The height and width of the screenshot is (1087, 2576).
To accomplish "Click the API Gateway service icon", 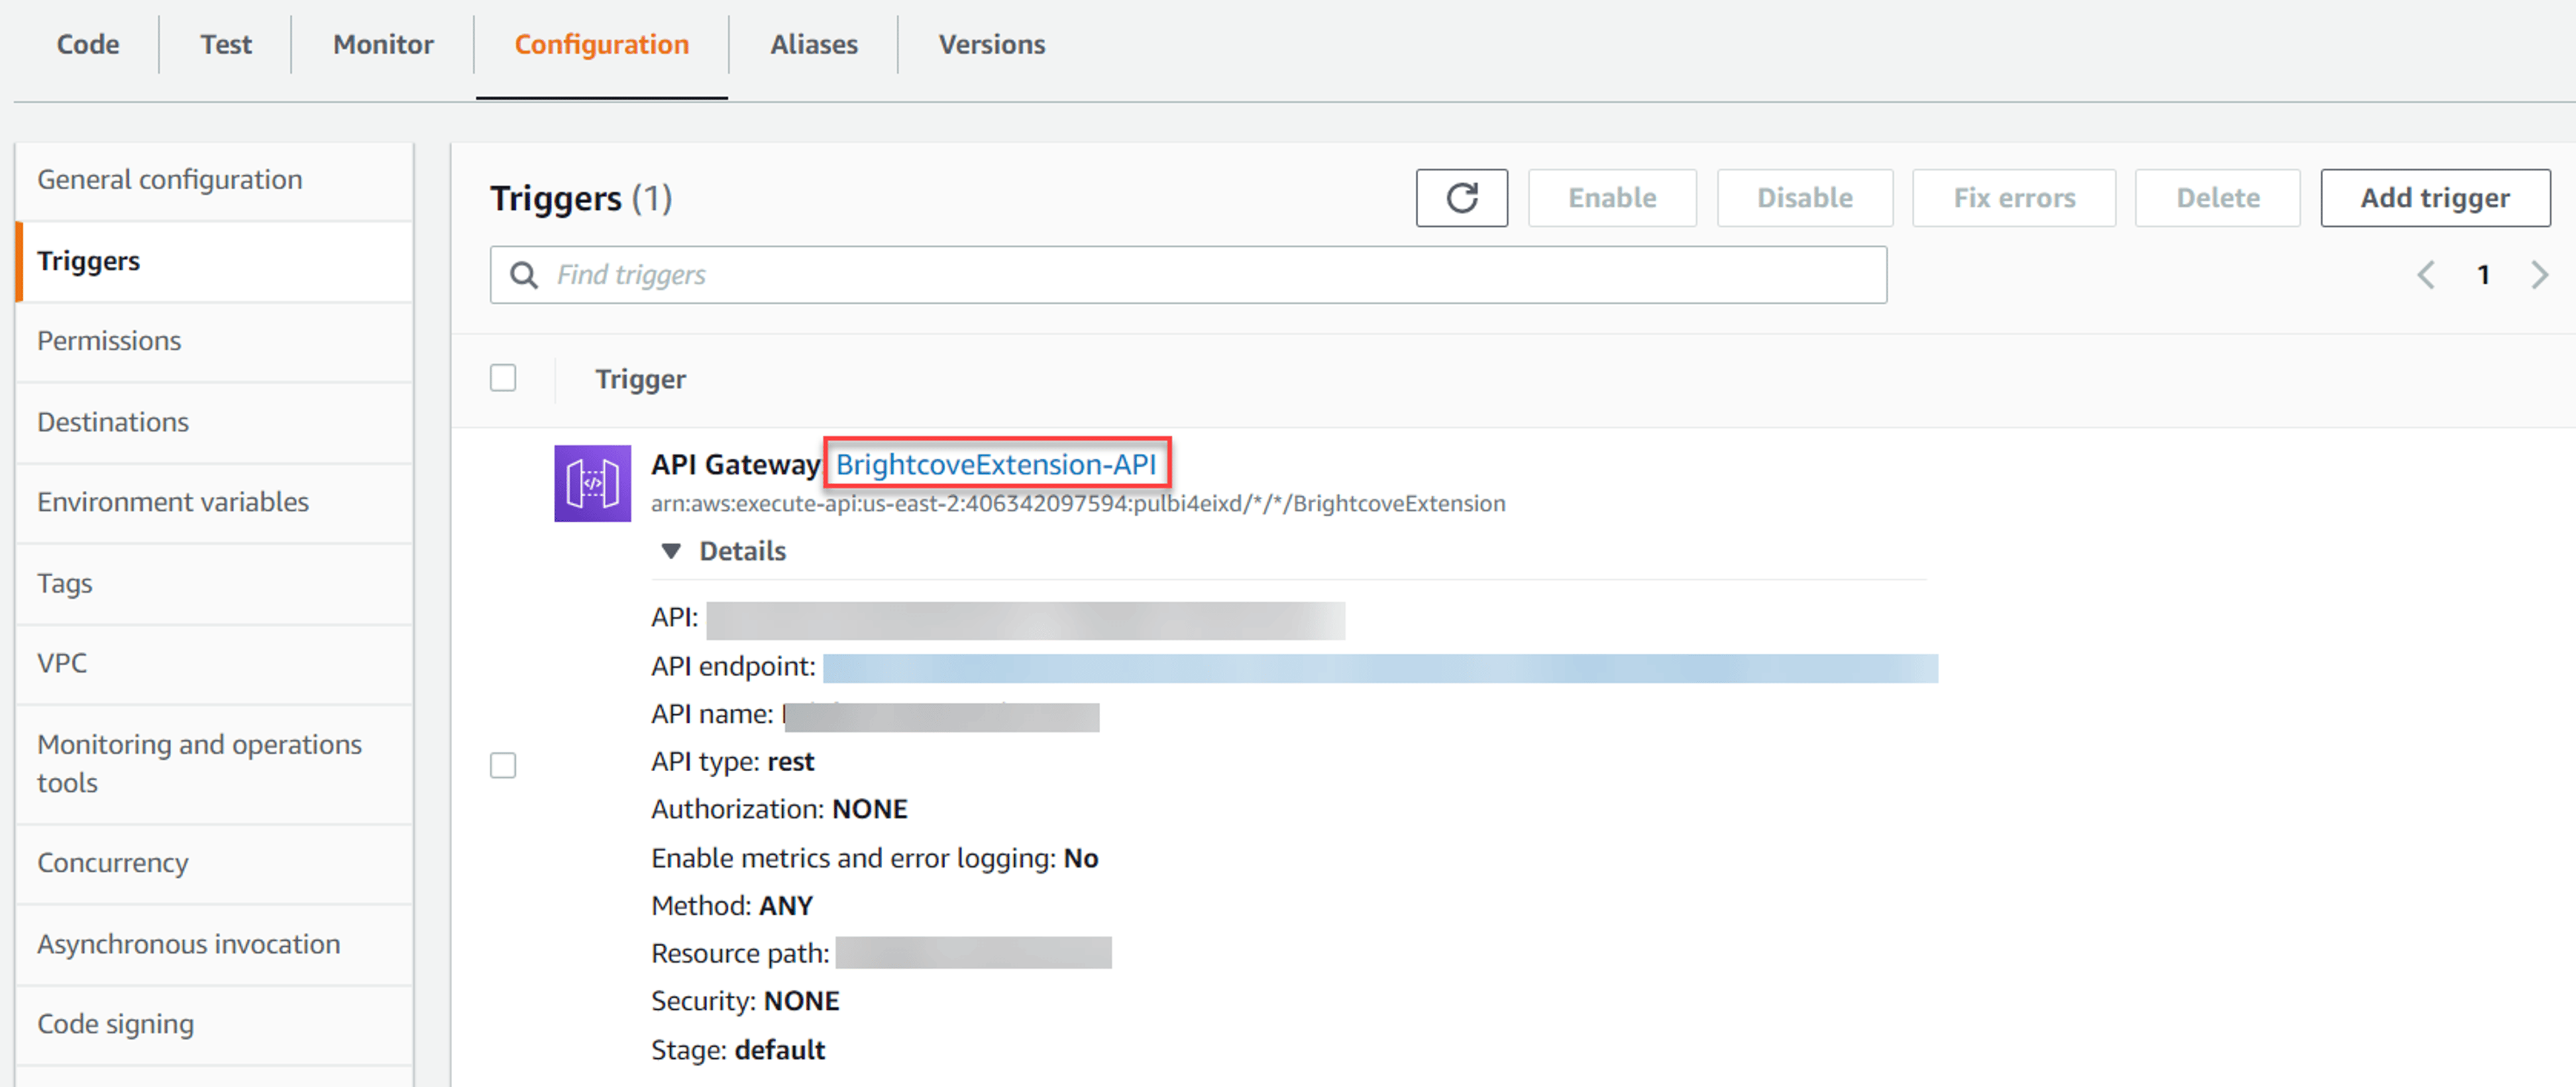I will 592,483.
